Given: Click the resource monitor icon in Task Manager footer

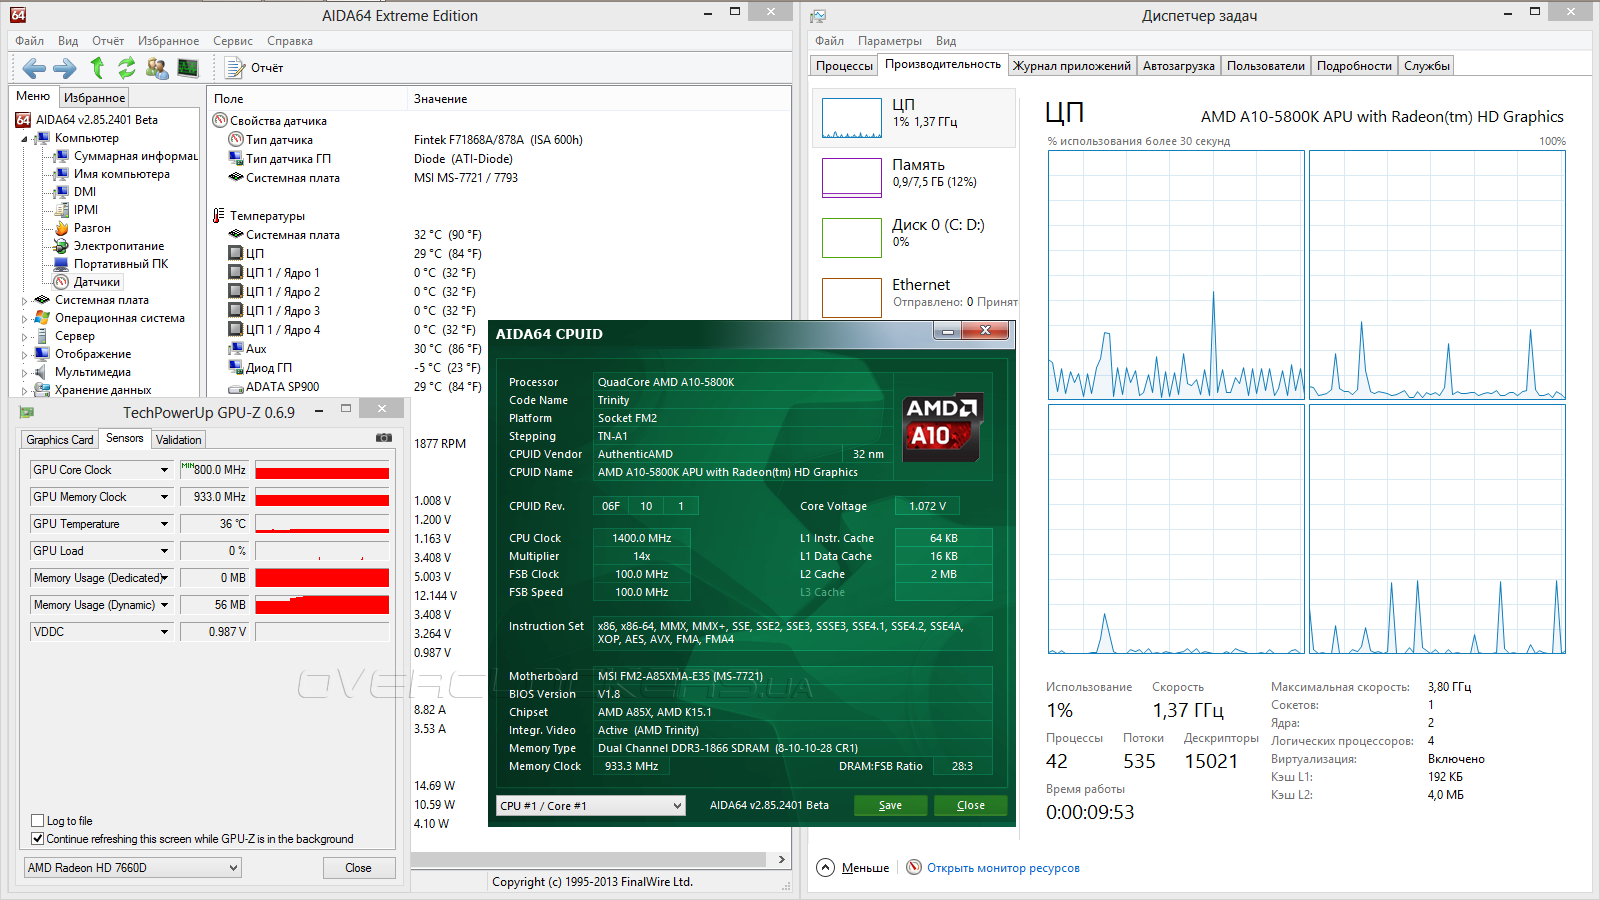Looking at the screenshot, I should coord(914,867).
